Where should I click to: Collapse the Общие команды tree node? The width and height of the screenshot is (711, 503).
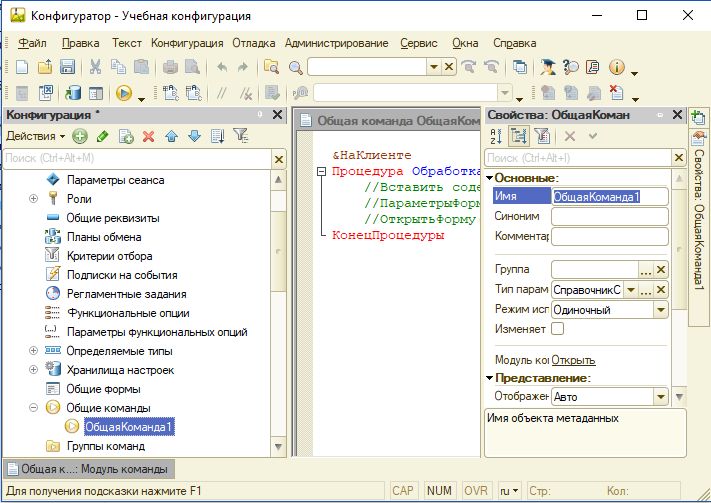(x=34, y=408)
